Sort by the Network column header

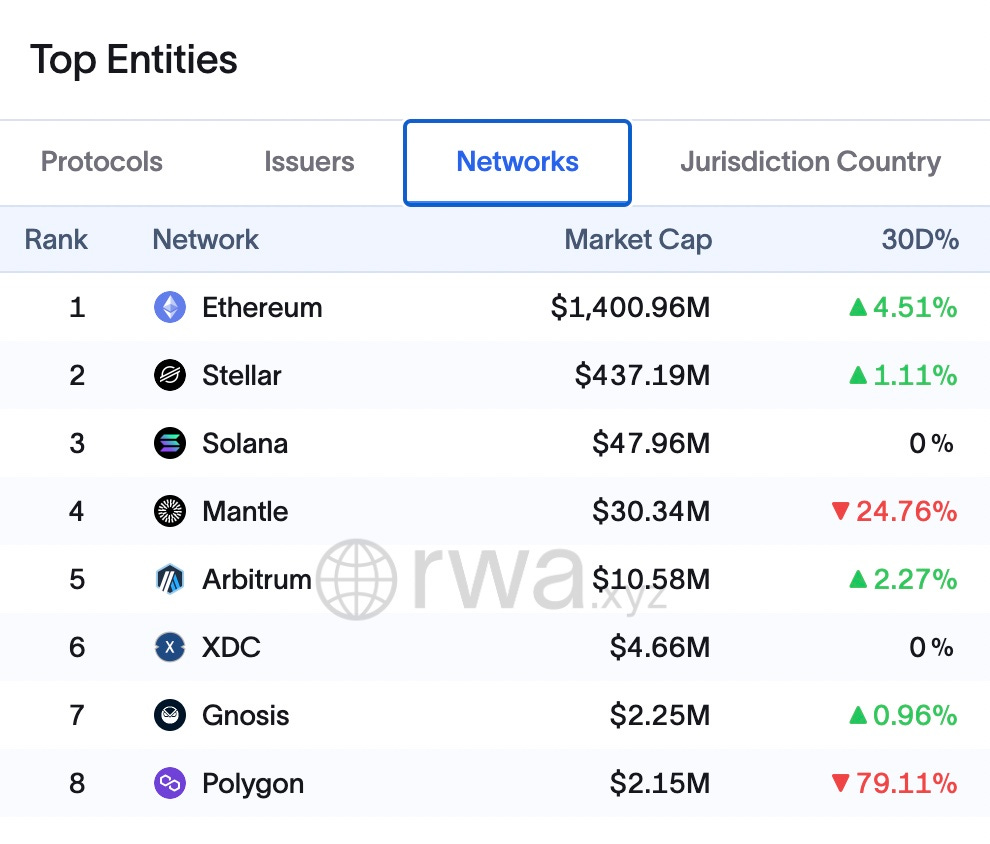coord(206,240)
